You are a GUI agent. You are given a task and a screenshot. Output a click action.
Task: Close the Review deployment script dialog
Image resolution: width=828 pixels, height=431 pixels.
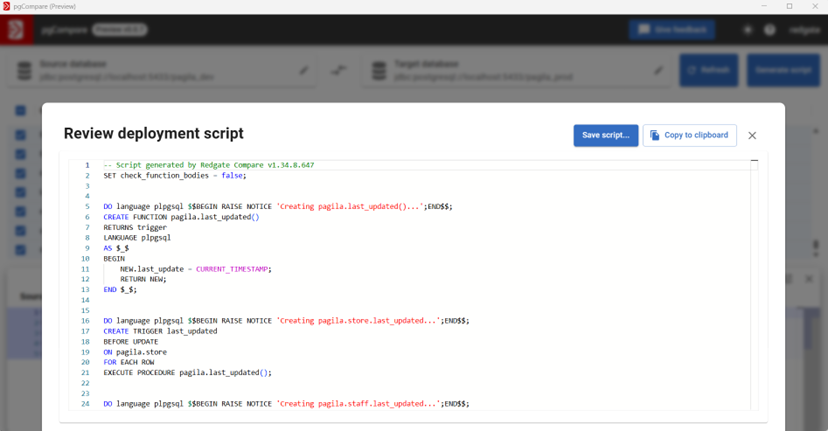[x=752, y=136]
